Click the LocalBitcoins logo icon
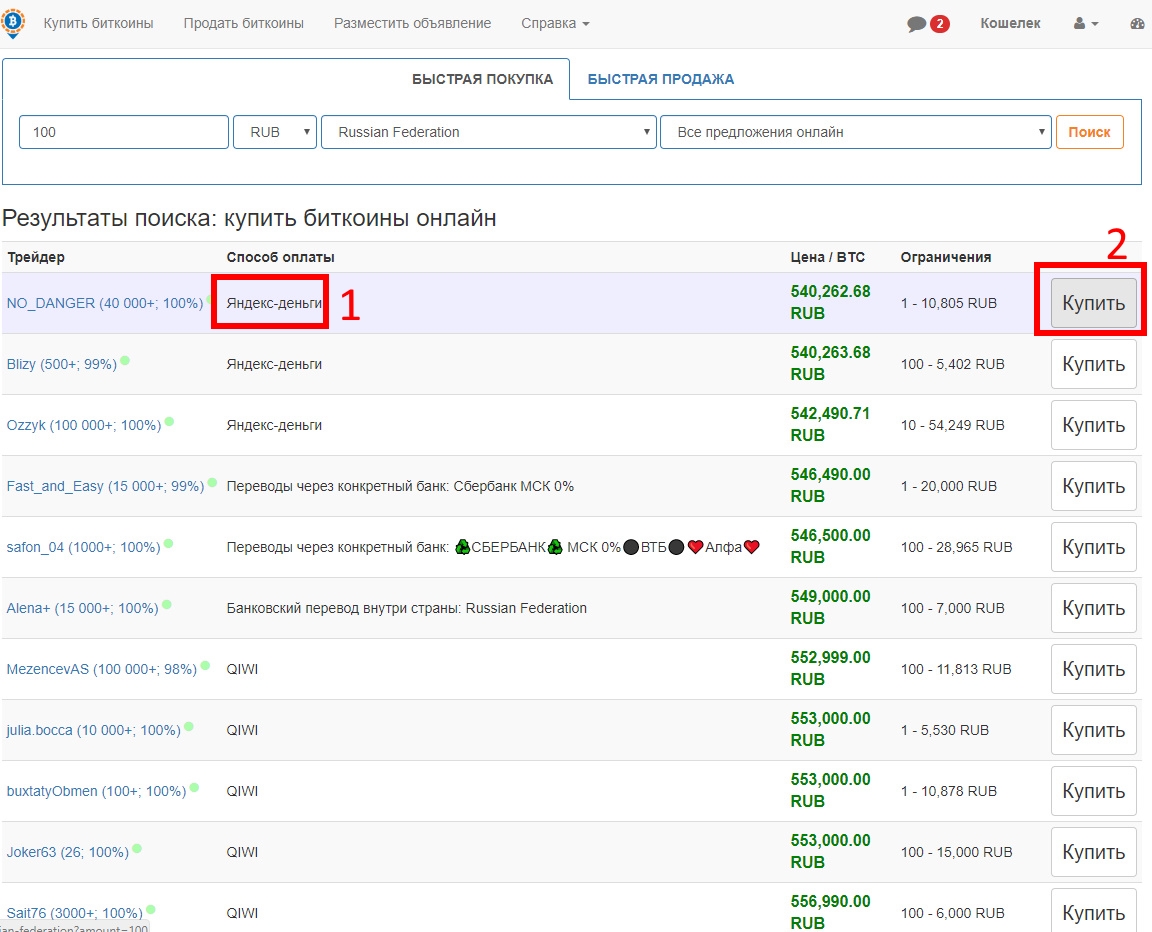 [x=14, y=22]
